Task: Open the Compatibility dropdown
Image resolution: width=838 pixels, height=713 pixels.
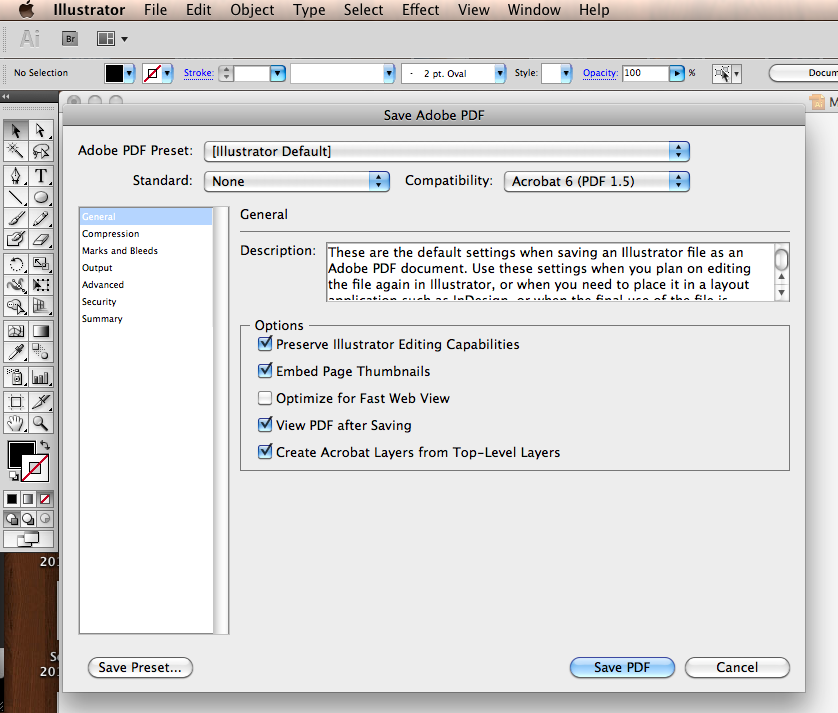Action: pyautogui.click(x=596, y=181)
